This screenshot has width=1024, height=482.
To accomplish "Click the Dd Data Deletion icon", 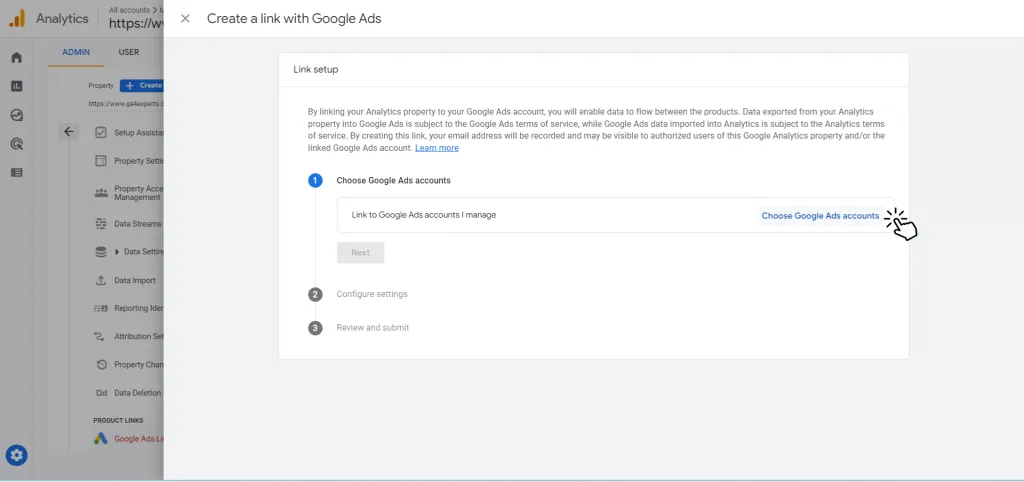I will 101,393.
